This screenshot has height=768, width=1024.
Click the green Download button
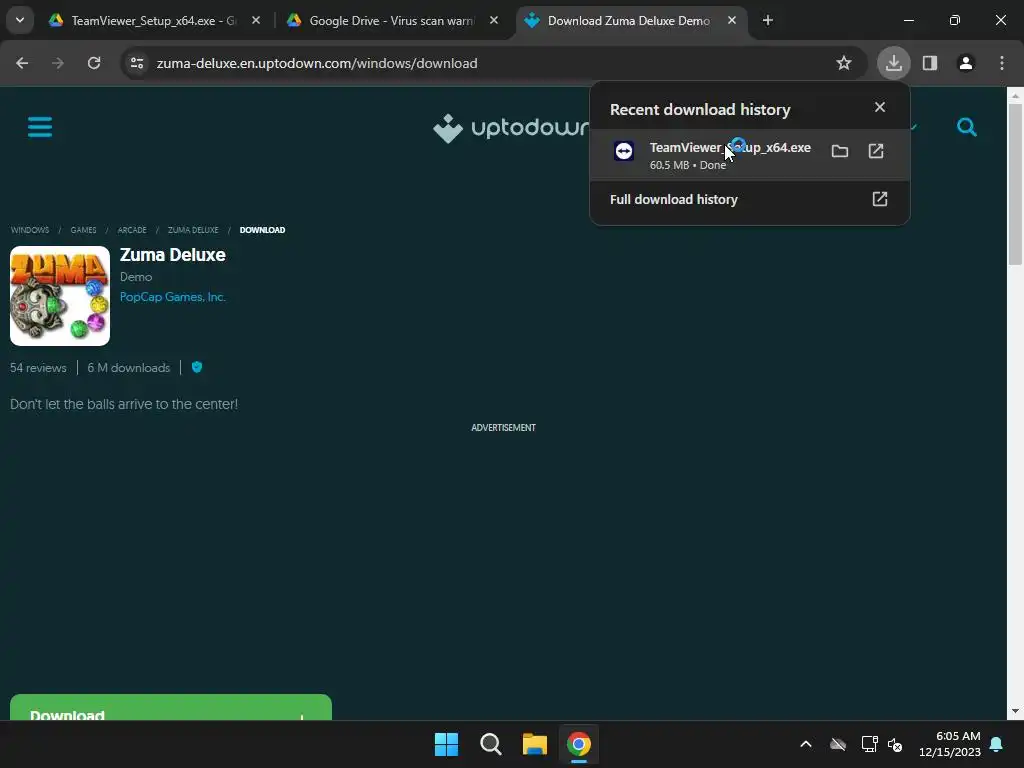point(171,708)
